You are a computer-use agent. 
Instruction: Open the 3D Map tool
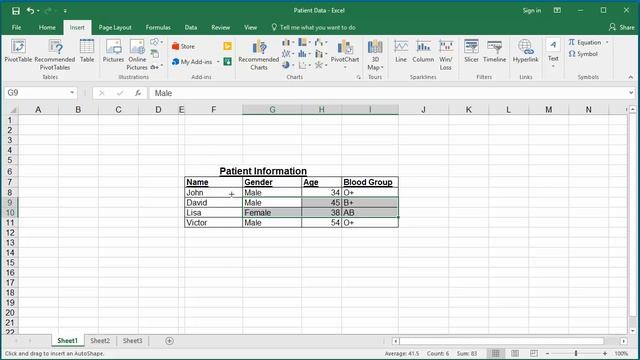tap(375, 55)
